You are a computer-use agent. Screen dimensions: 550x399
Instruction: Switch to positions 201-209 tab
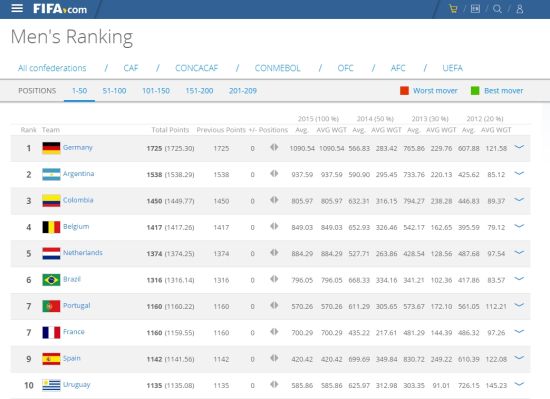tap(243, 91)
